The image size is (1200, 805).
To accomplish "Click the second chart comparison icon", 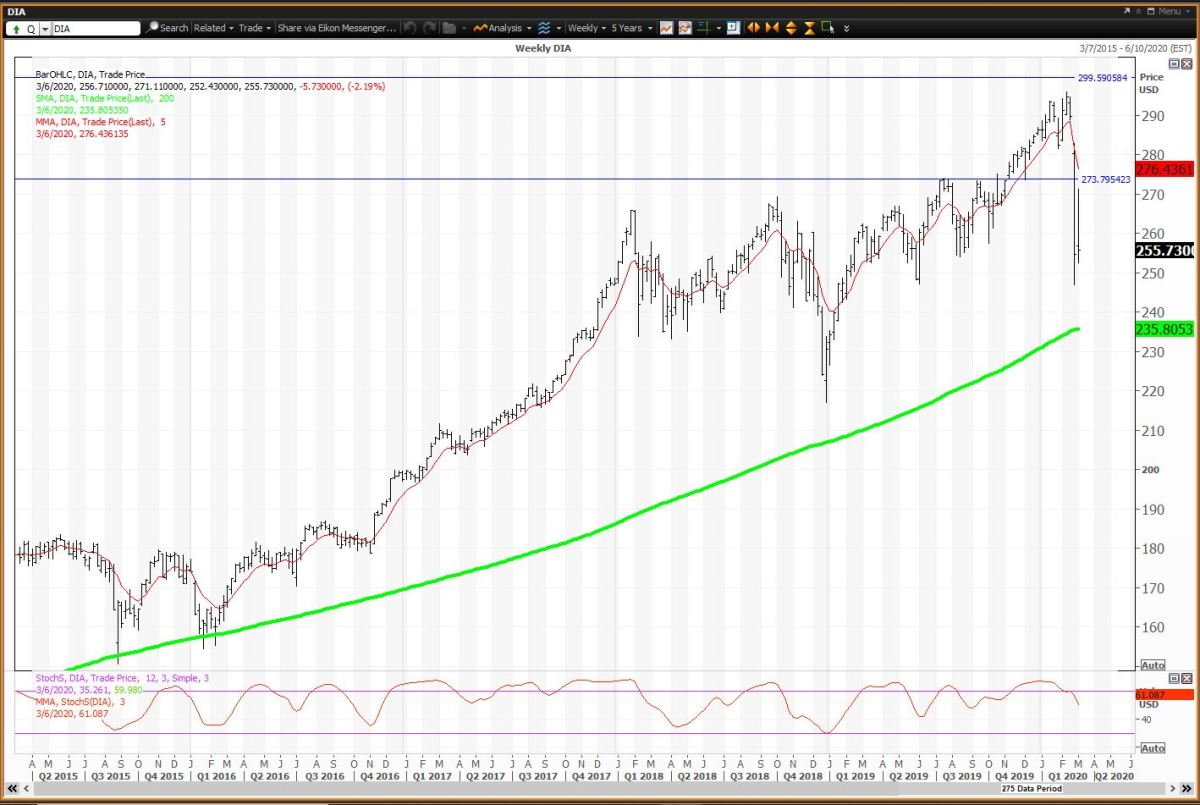I will (685, 28).
